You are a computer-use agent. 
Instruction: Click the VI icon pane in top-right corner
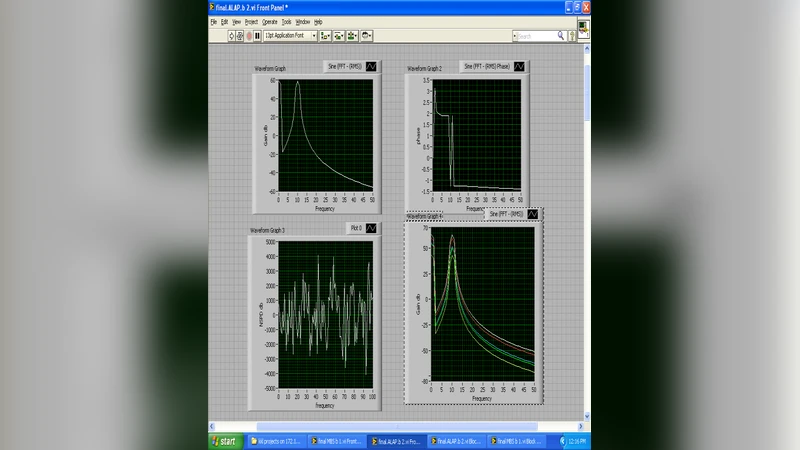click(x=583, y=29)
